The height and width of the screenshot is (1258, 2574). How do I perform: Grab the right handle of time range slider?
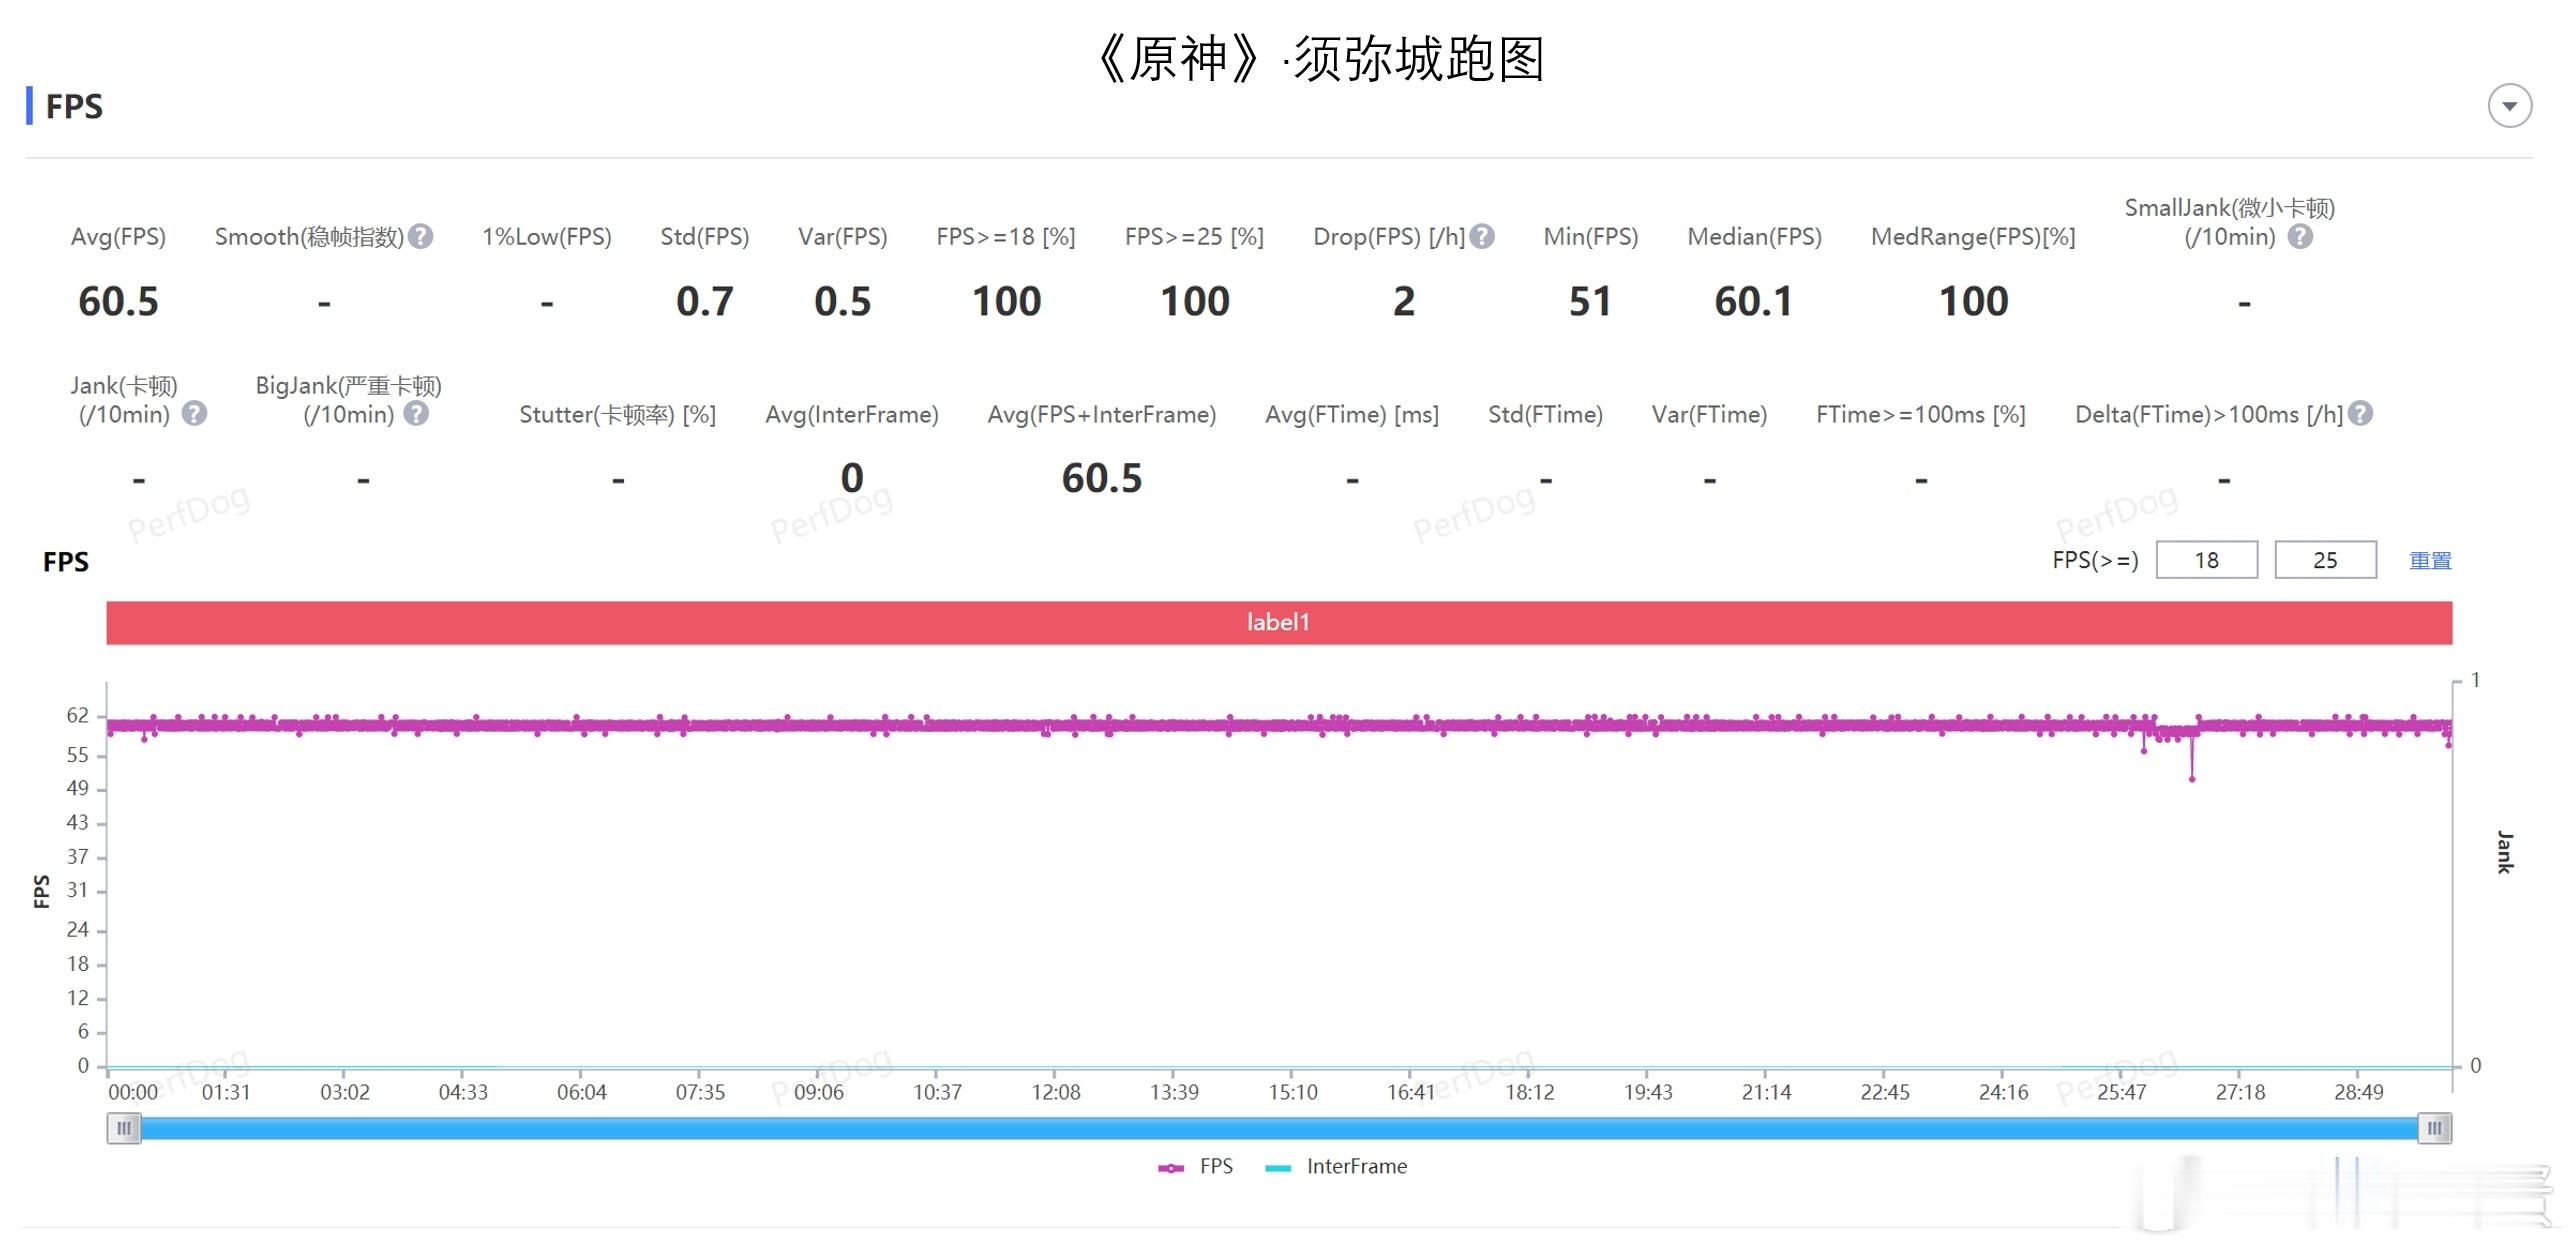pyautogui.click(x=2435, y=1129)
